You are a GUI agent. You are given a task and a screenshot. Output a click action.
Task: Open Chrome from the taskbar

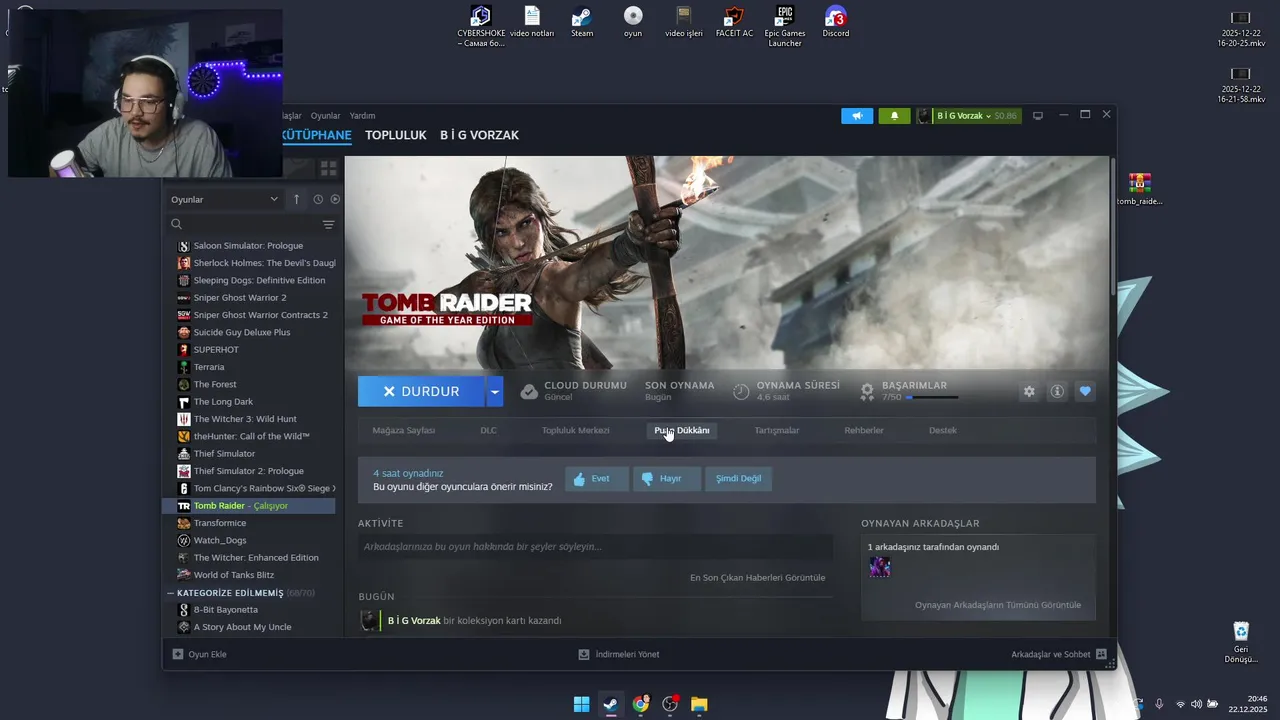click(640, 704)
